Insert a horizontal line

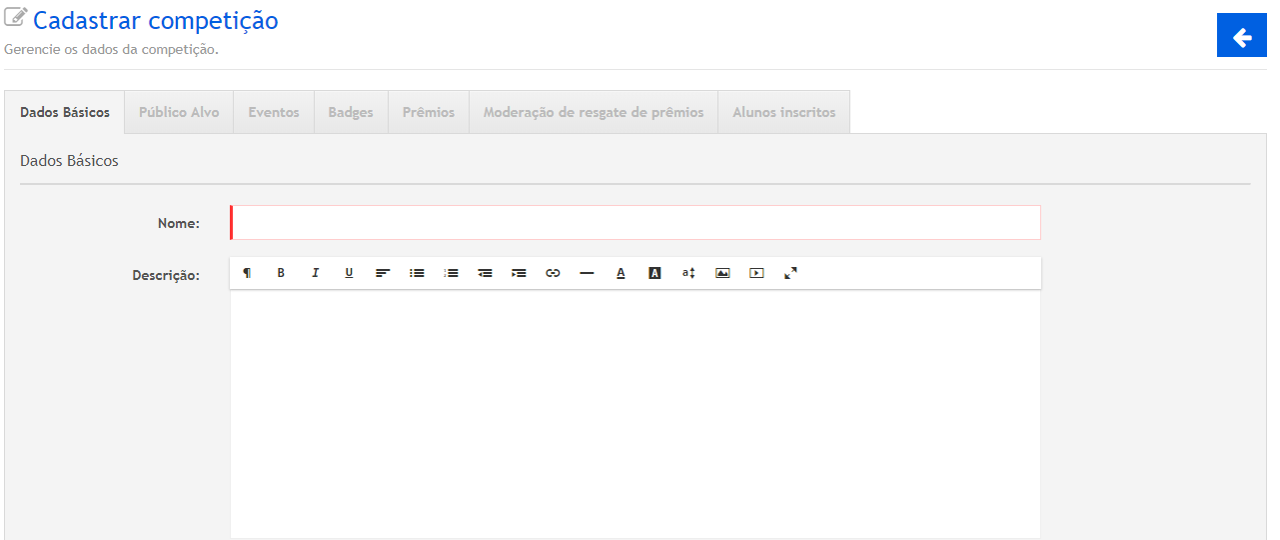(587, 273)
